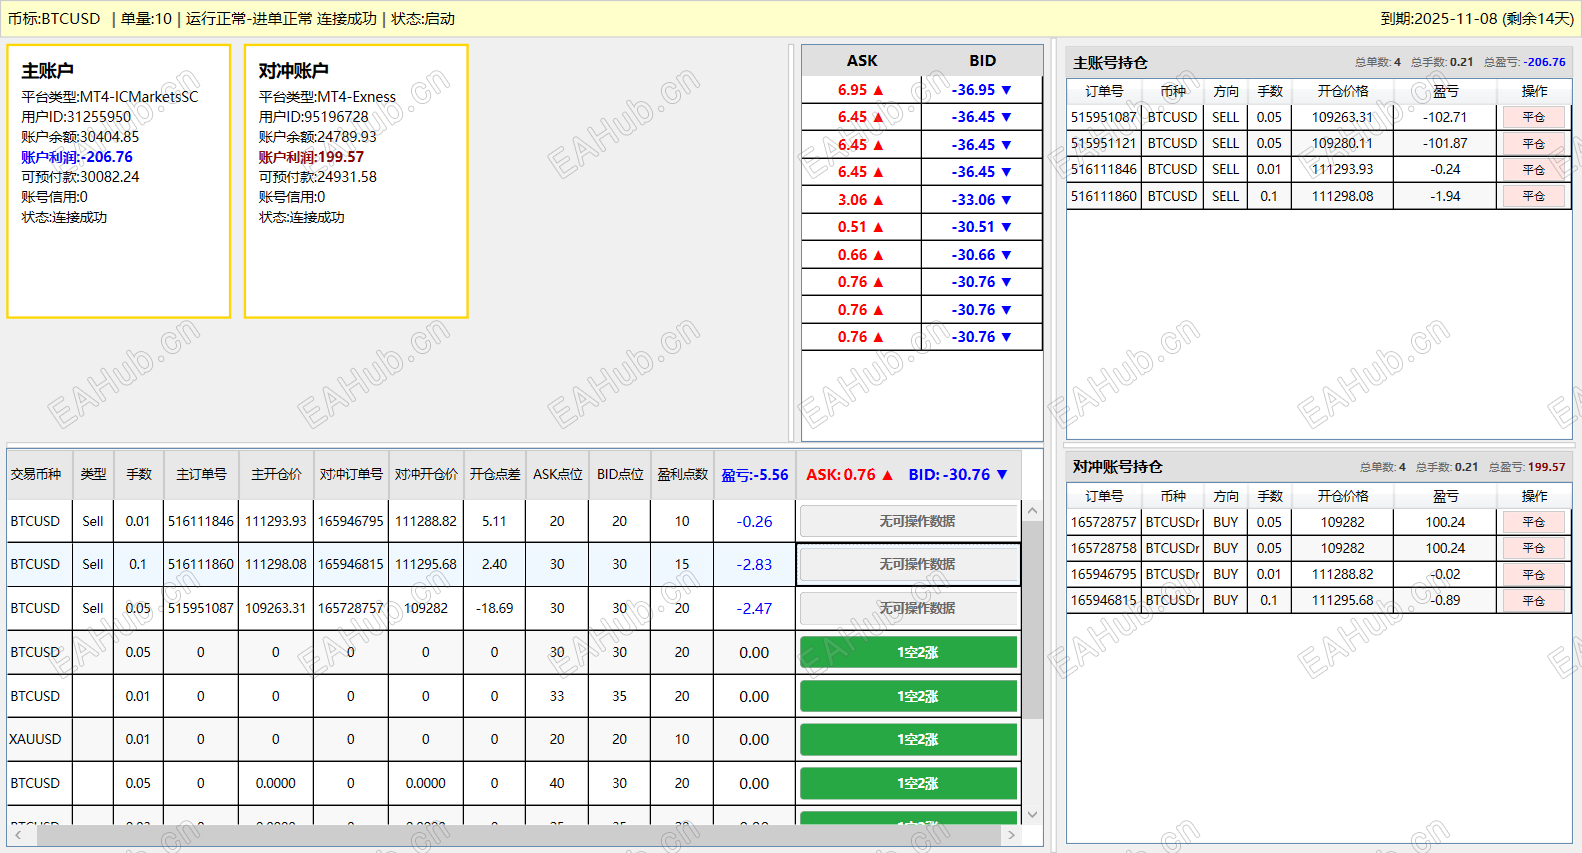1582x853 pixels.
Task: Click blue BID arrow beside -33.06
Action: (x=1006, y=200)
